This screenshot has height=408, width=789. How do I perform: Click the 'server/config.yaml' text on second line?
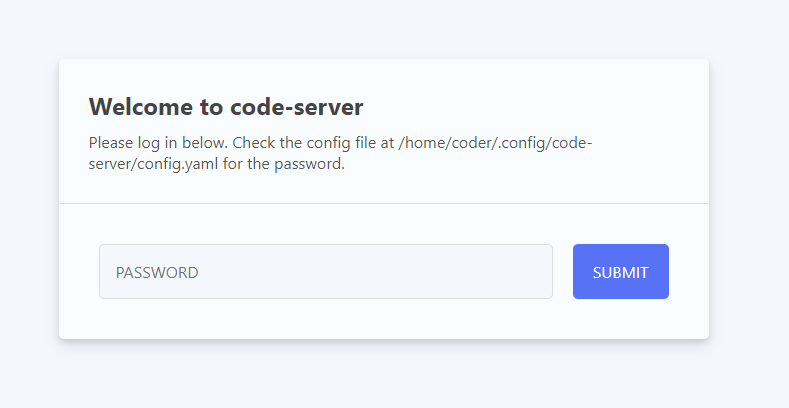coord(153,164)
